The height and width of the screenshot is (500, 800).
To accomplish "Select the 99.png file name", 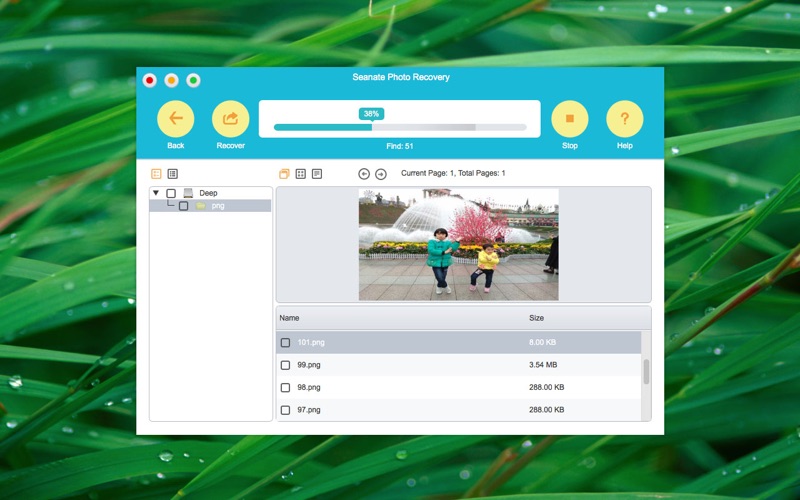I will pos(309,365).
